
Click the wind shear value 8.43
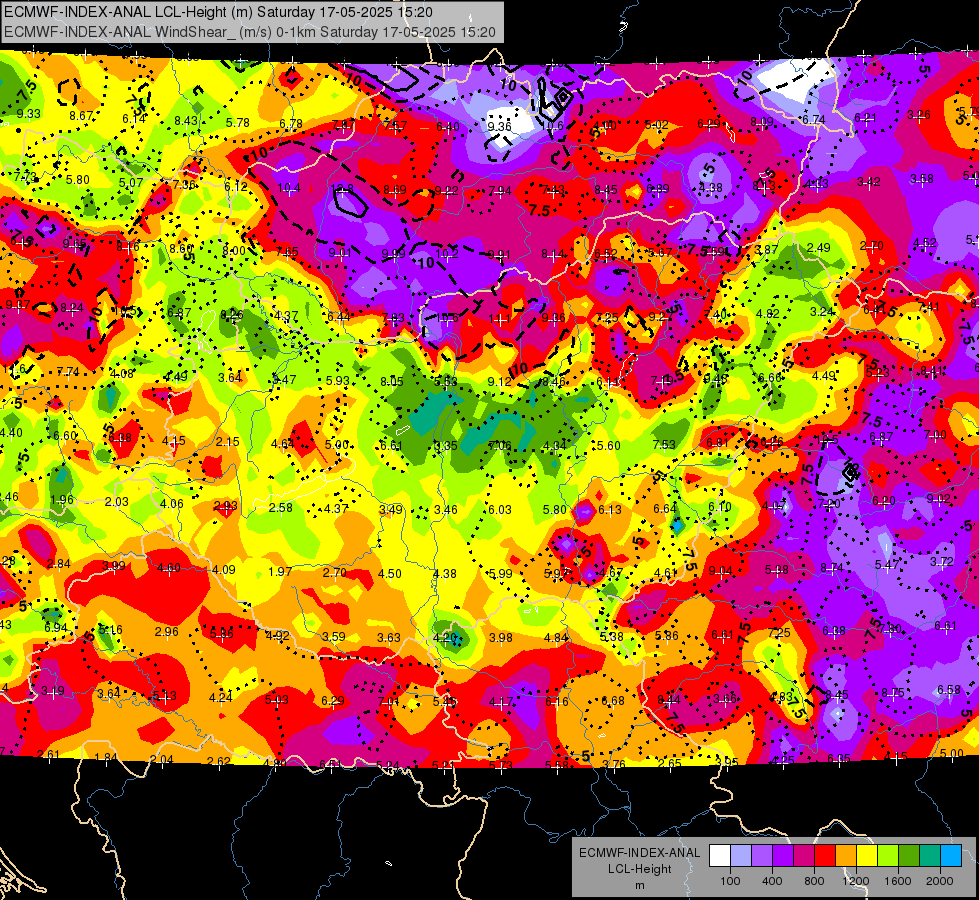[185, 121]
